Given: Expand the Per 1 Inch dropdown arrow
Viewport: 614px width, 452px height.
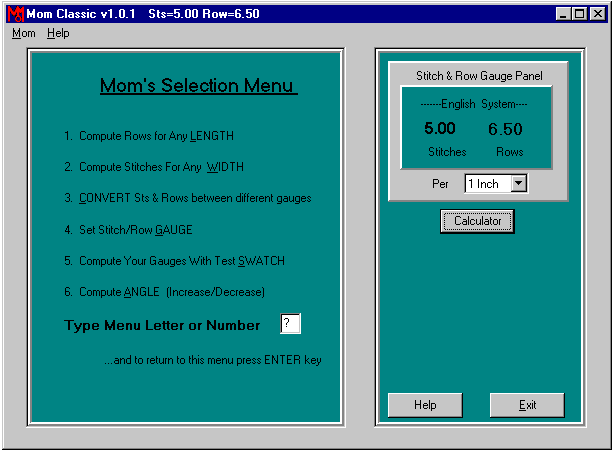Looking at the screenshot, I should tap(518, 184).
